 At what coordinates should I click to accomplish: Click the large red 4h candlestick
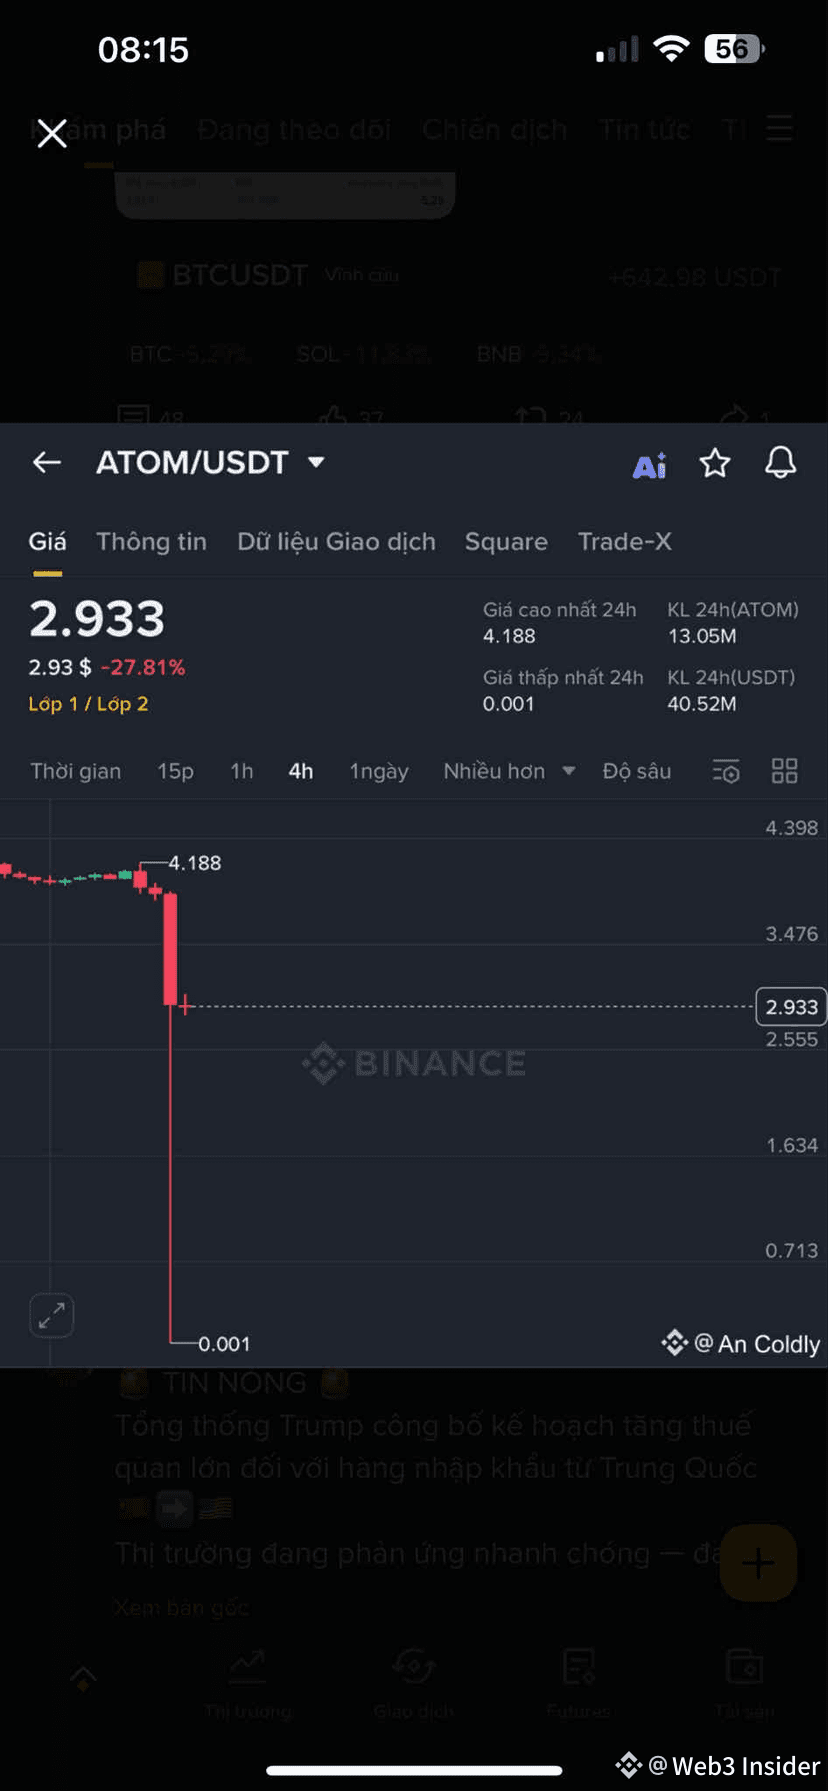click(x=170, y=949)
